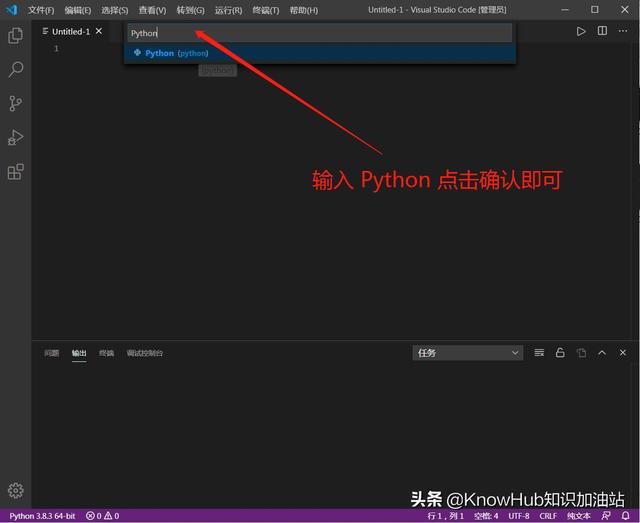Click the VS Code logo in title bar
The image size is (640, 523).
pyautogui.click(x=11, y=10)
